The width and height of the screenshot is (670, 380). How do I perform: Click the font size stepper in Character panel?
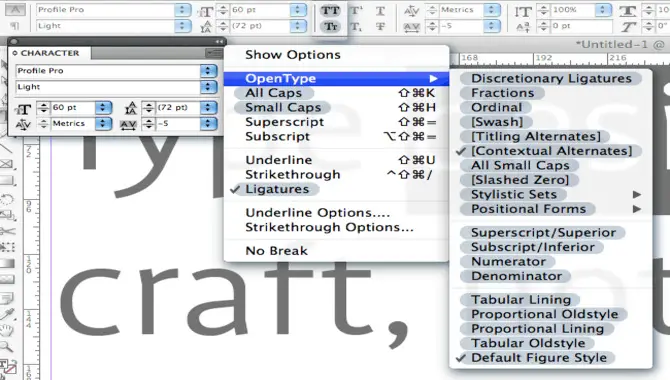(x=44, y=108)
